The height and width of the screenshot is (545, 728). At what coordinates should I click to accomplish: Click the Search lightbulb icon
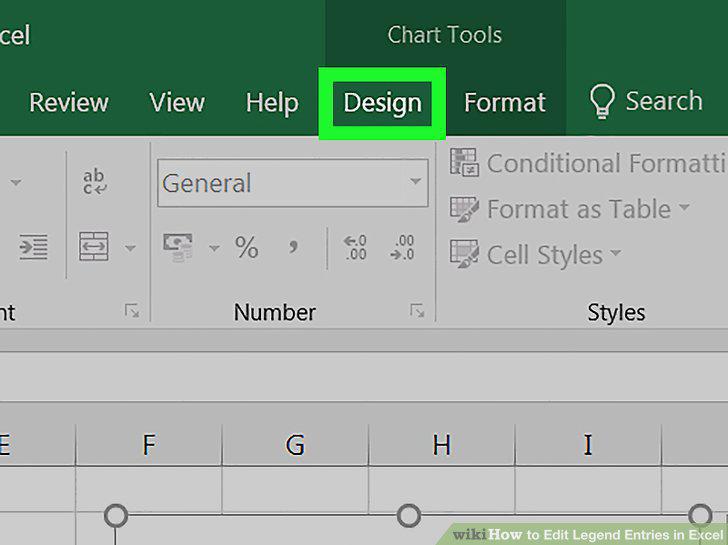602,101
